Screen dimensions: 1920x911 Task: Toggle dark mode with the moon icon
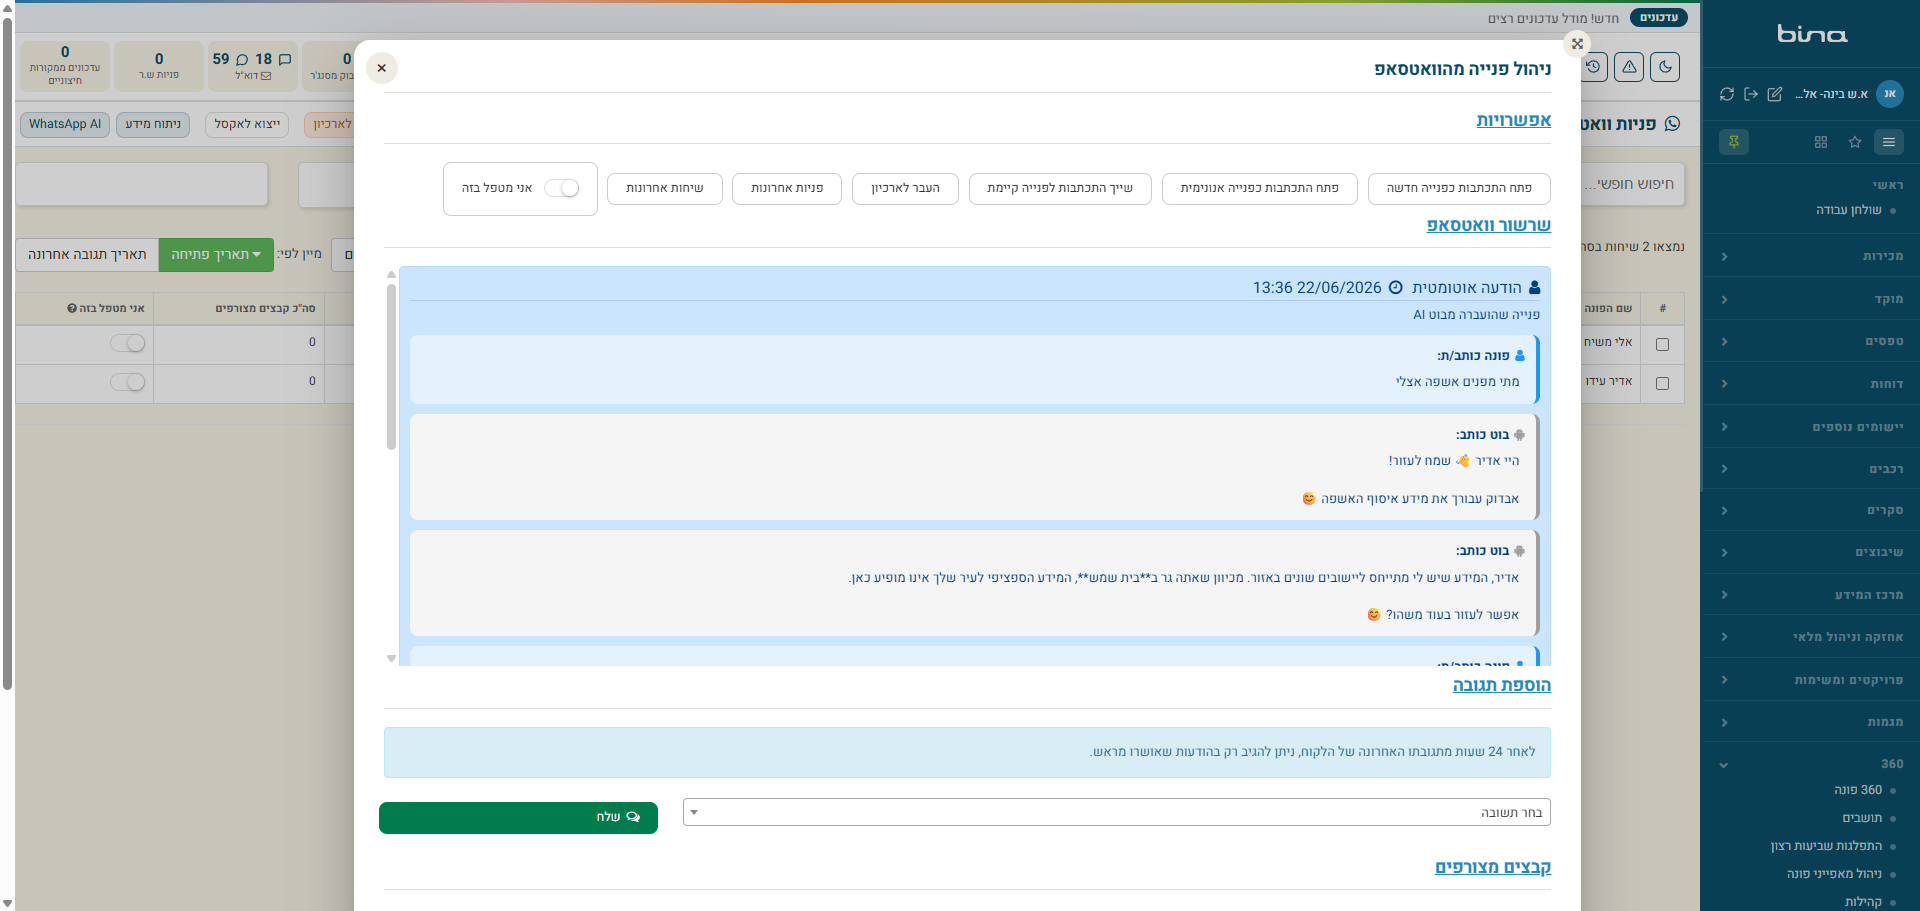1665,67
